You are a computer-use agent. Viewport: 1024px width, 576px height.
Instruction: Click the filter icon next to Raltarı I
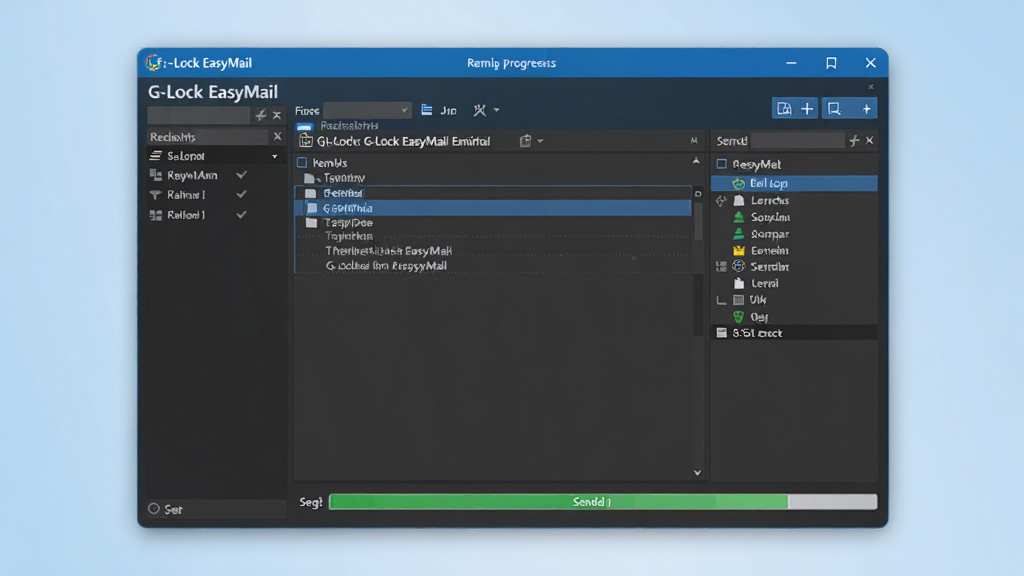155,195
